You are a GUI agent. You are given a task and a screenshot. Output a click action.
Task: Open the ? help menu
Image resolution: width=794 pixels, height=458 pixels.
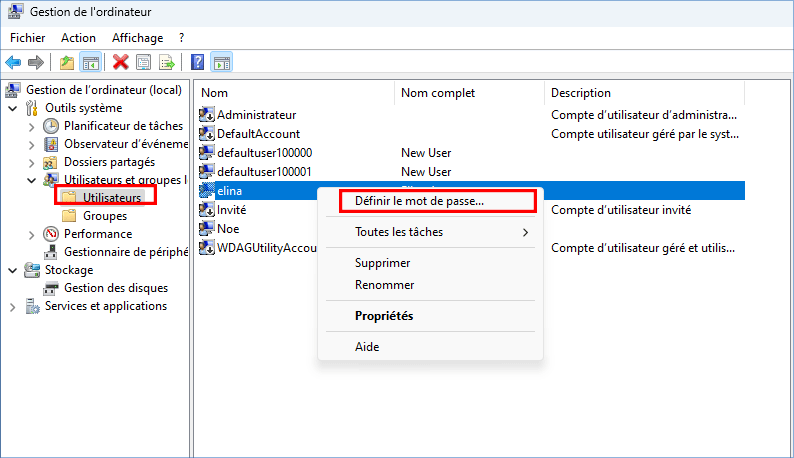[x=182, y=38]
